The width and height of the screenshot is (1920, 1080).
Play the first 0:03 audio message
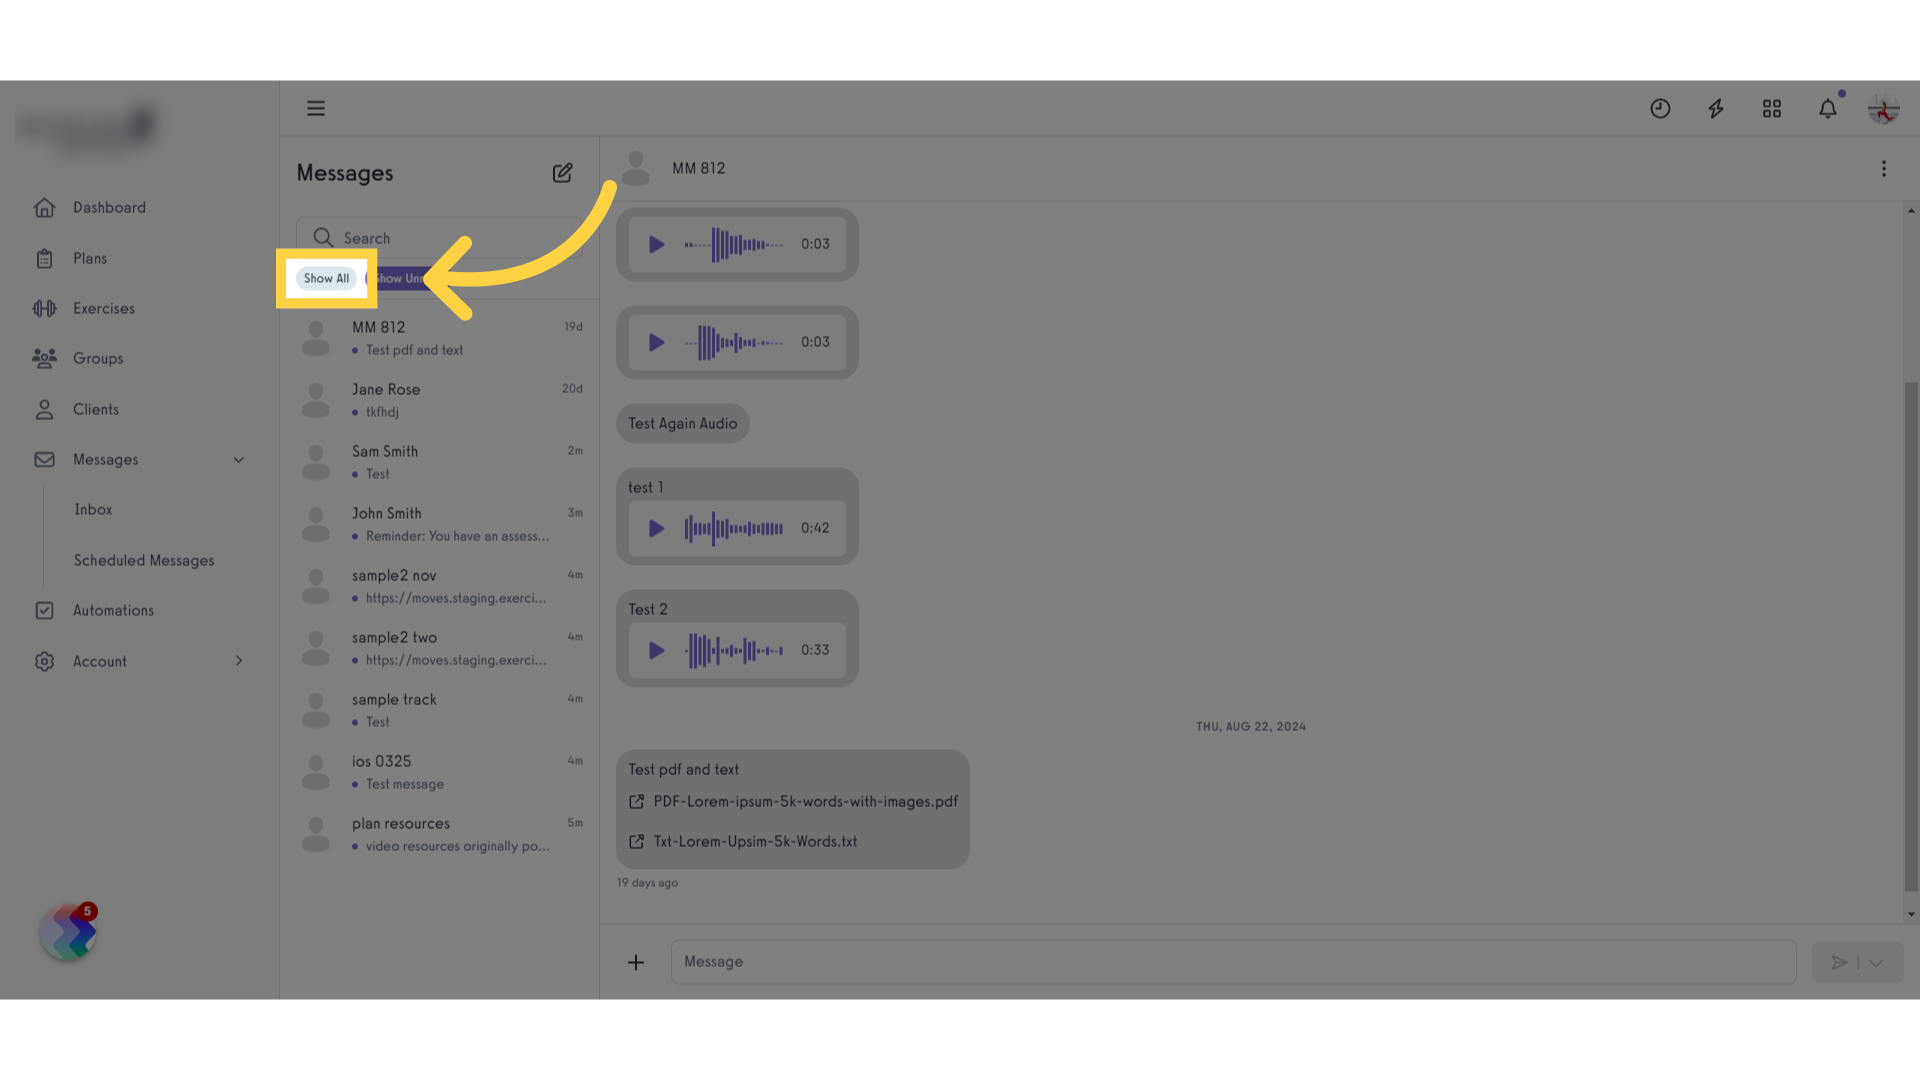tap(656, 244)
